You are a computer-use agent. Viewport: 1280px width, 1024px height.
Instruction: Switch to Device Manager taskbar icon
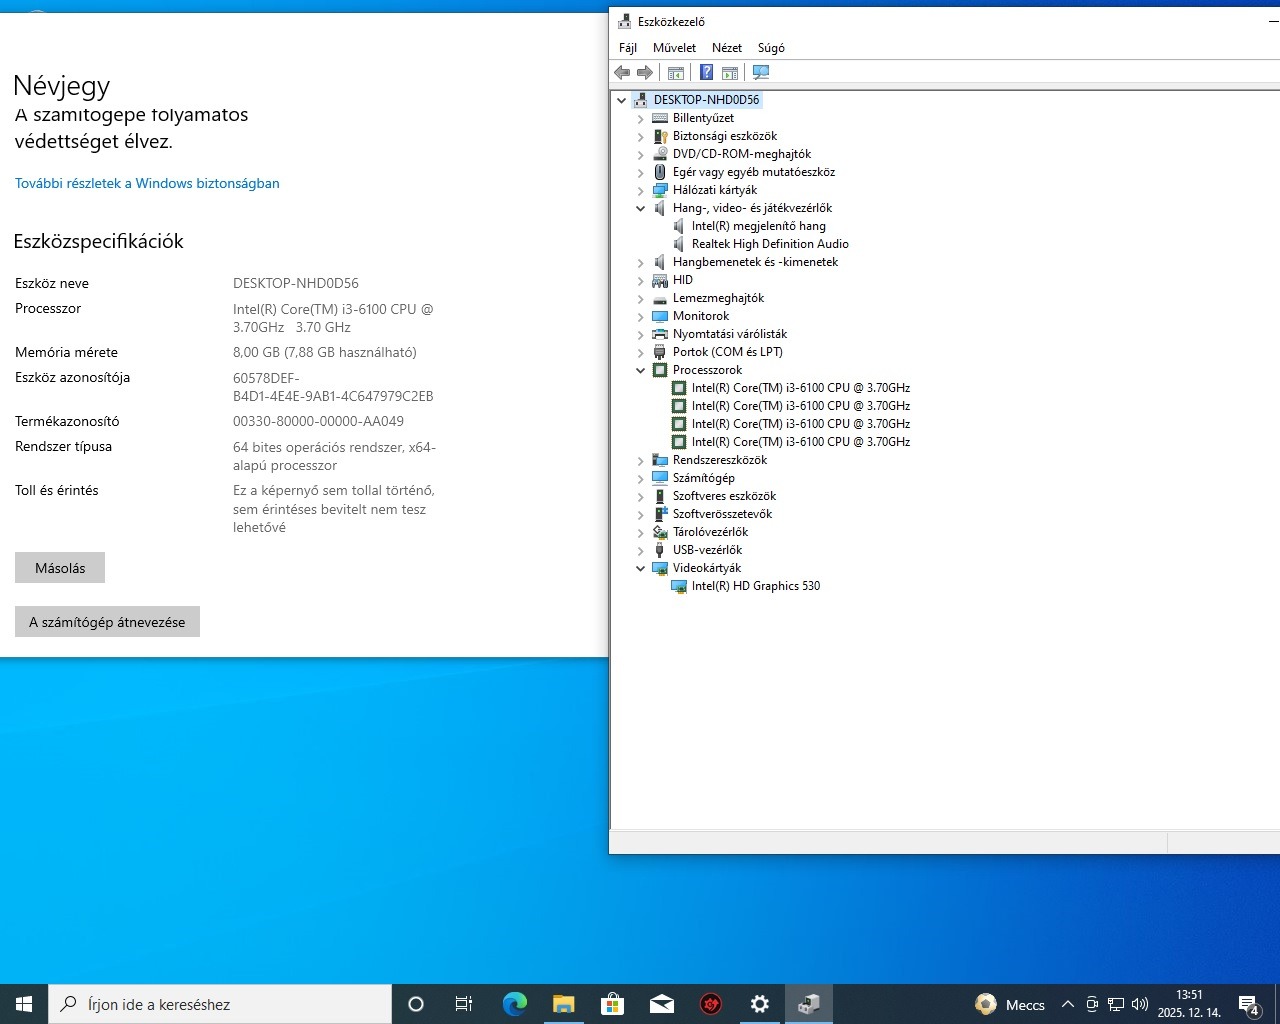pyautogui.click(x=808, y=1004)
